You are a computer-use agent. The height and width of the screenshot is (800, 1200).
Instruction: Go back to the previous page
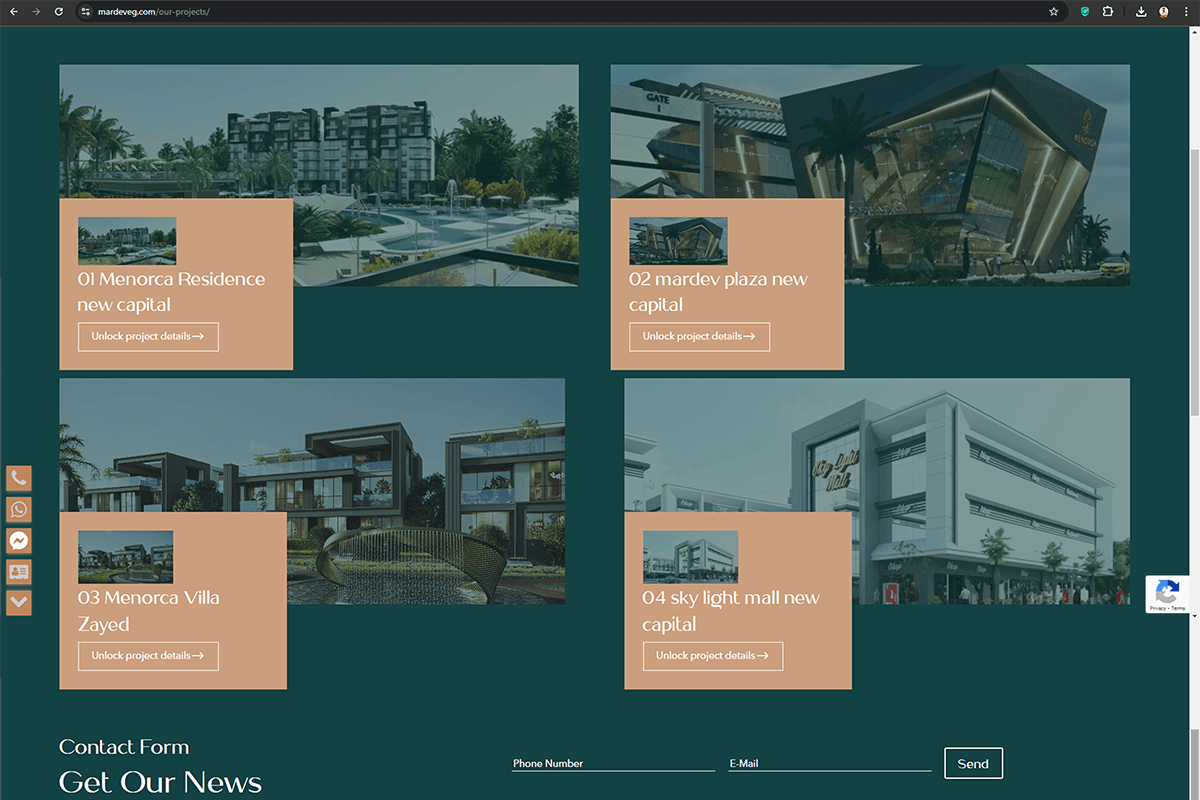click(14, 12)
